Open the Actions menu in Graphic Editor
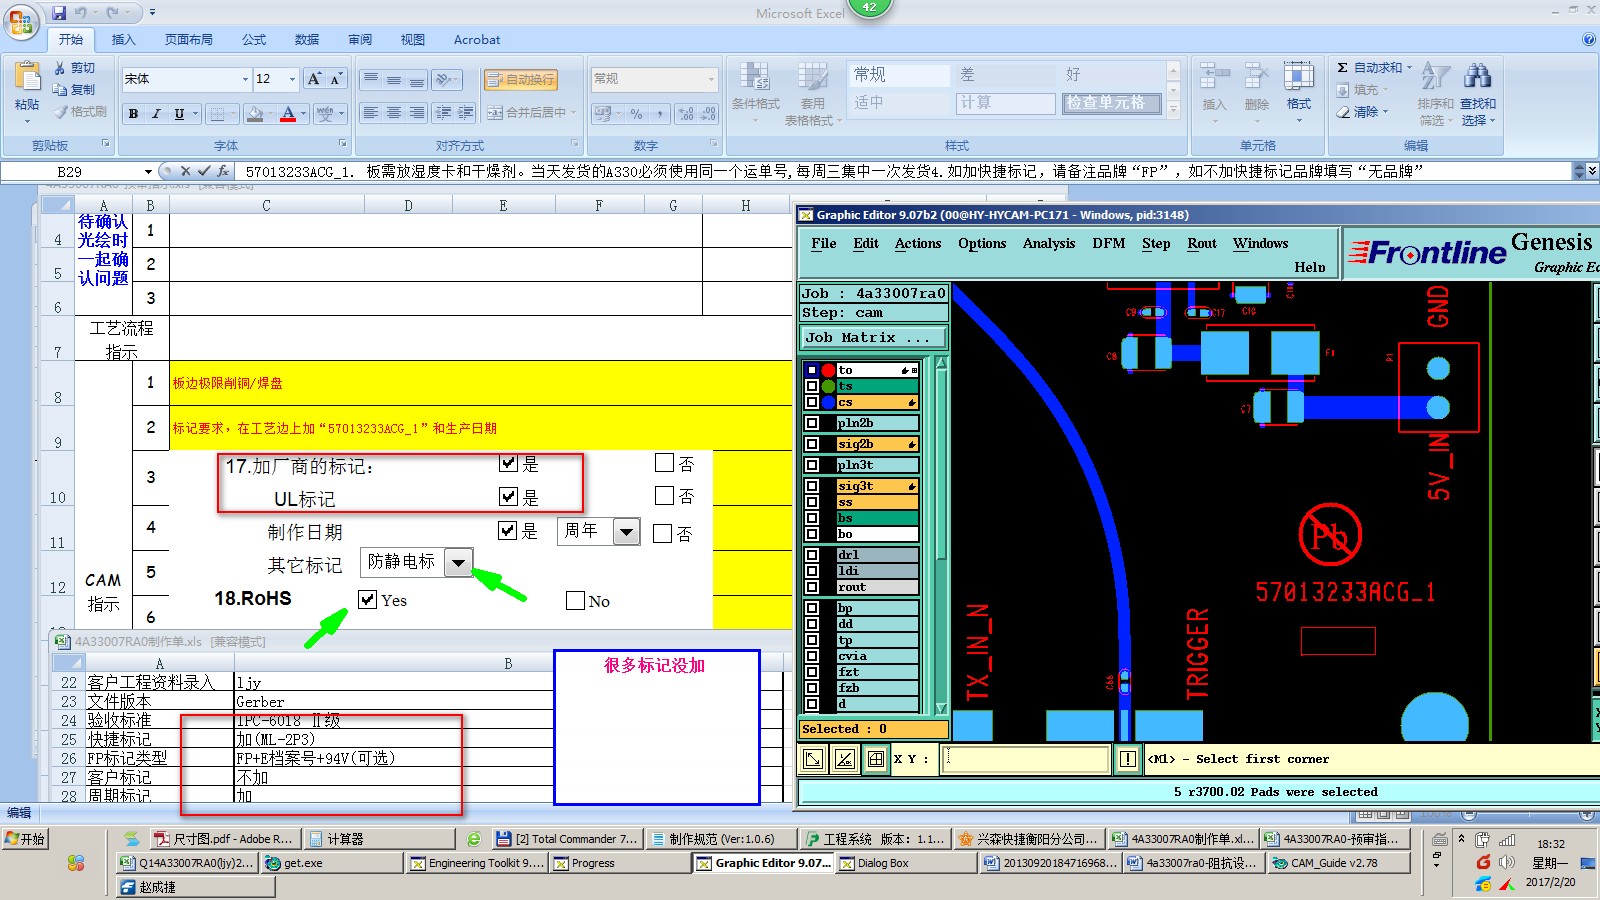 point(918,243)
